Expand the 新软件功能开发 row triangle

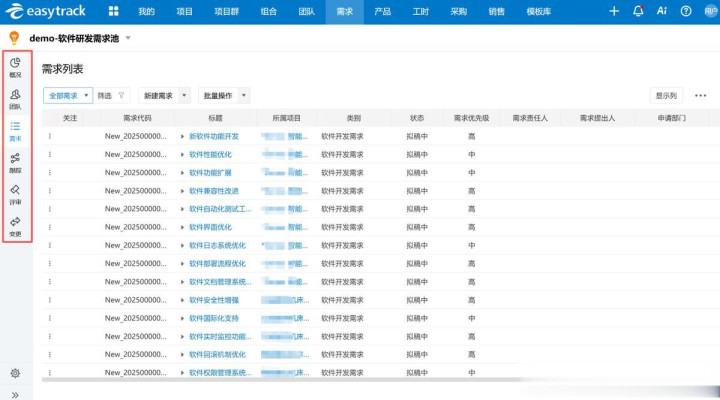tap(182, 136)
